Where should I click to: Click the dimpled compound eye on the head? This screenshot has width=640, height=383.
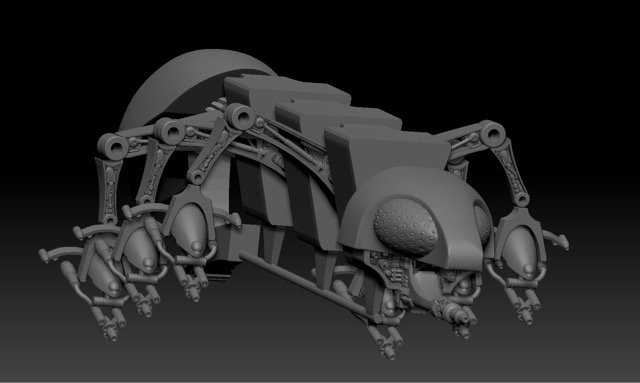click(405, 227)
